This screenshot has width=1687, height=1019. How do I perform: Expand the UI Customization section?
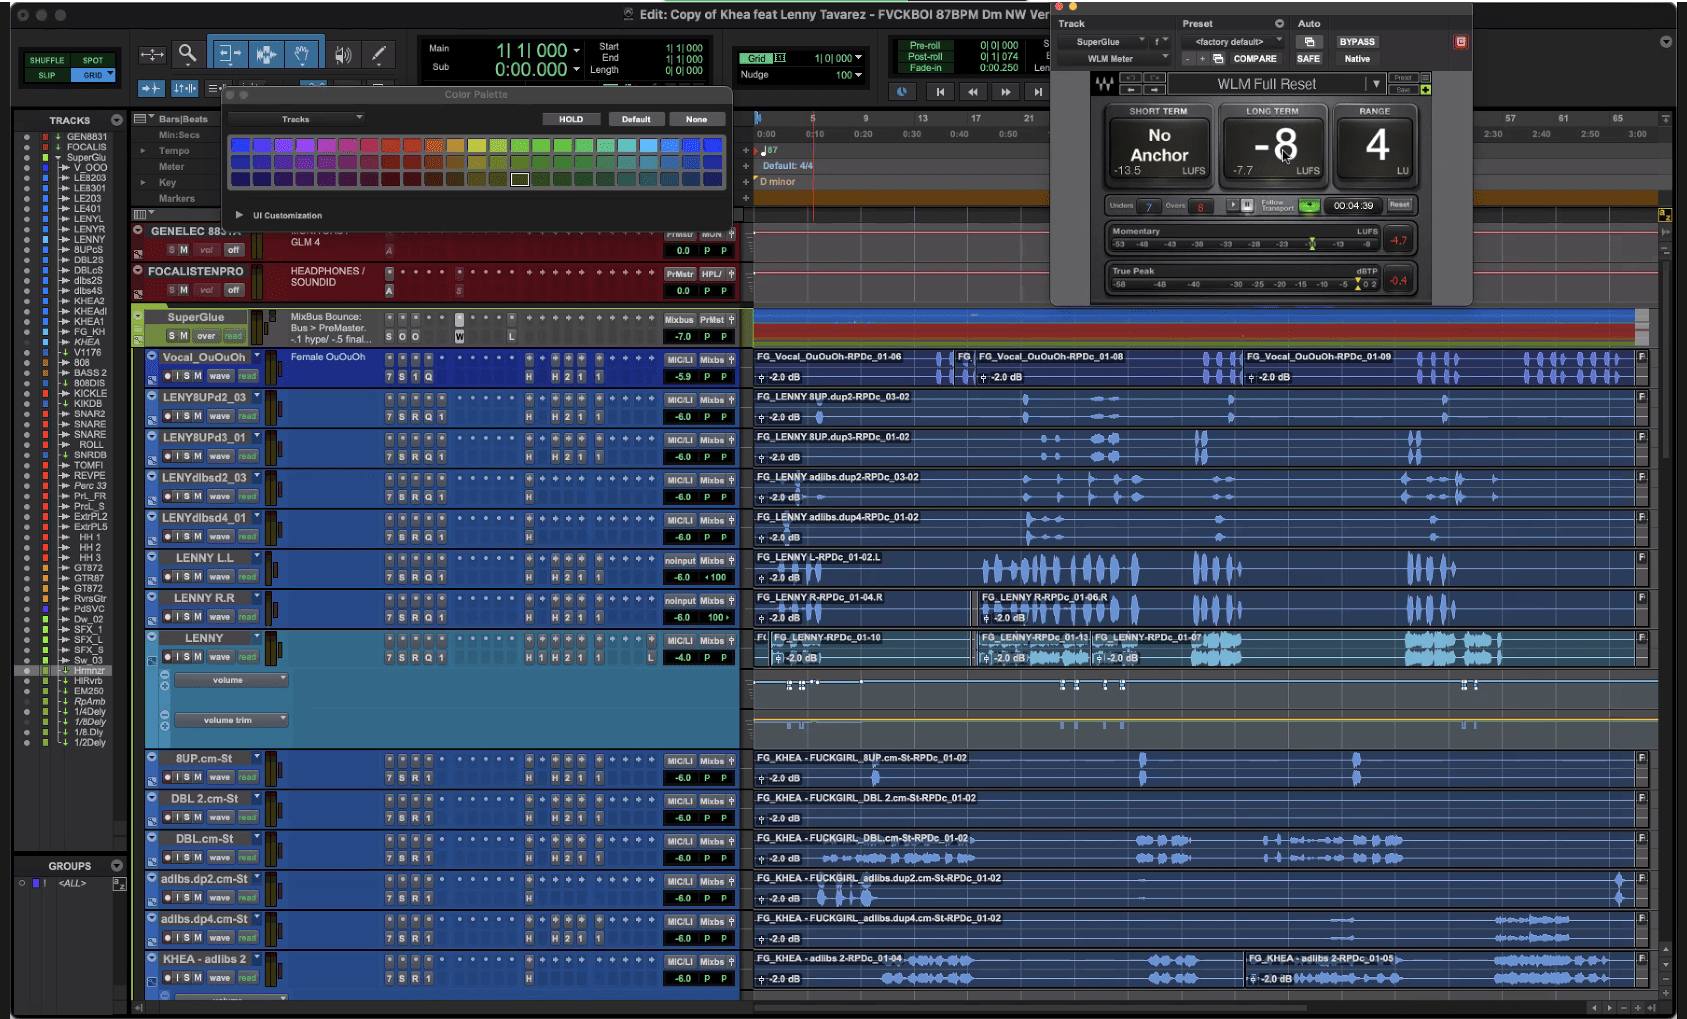[239, 215]
